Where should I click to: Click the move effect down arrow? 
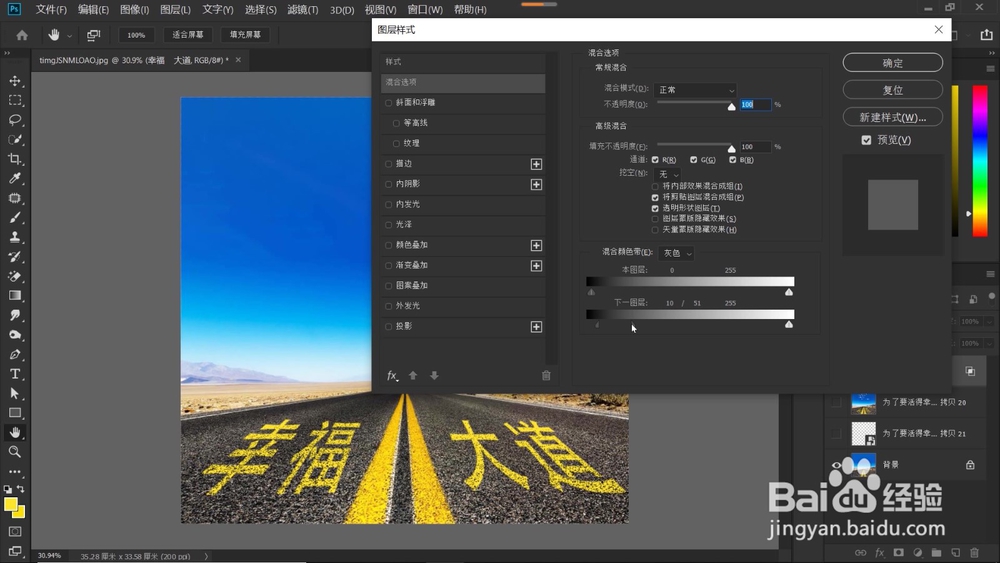coord(434,376)
